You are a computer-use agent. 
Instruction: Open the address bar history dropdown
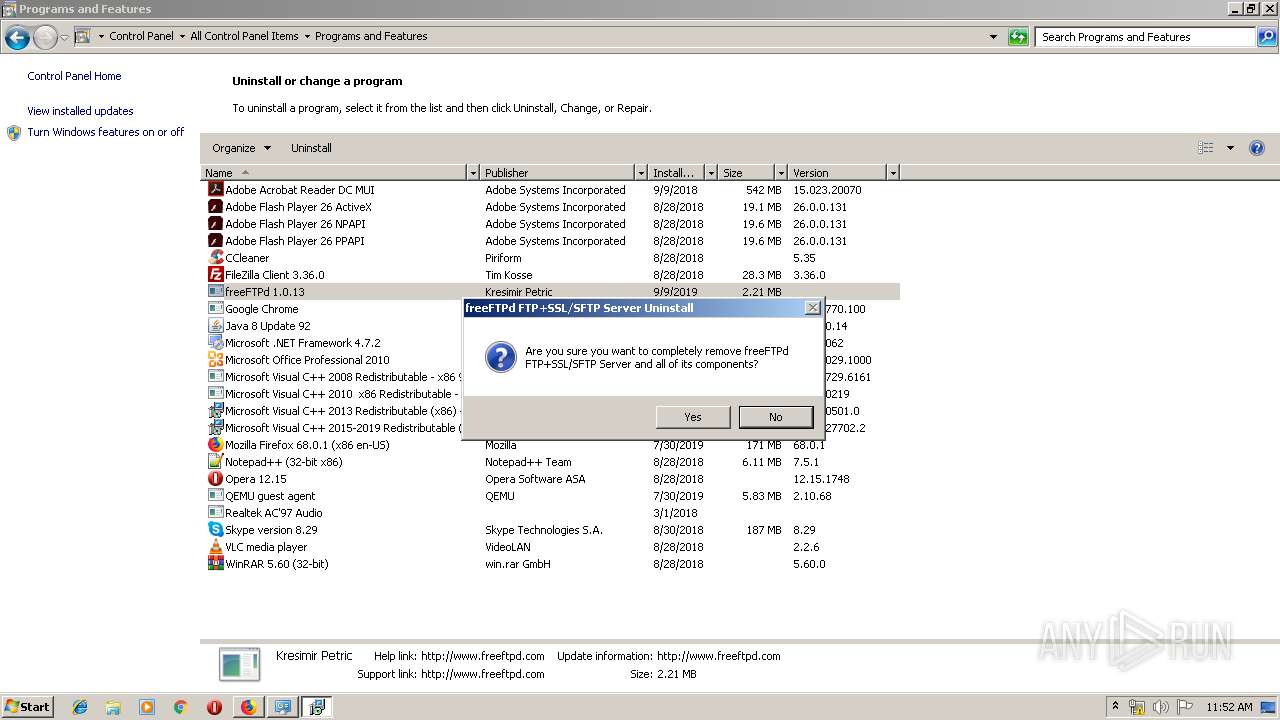point(993,37)
